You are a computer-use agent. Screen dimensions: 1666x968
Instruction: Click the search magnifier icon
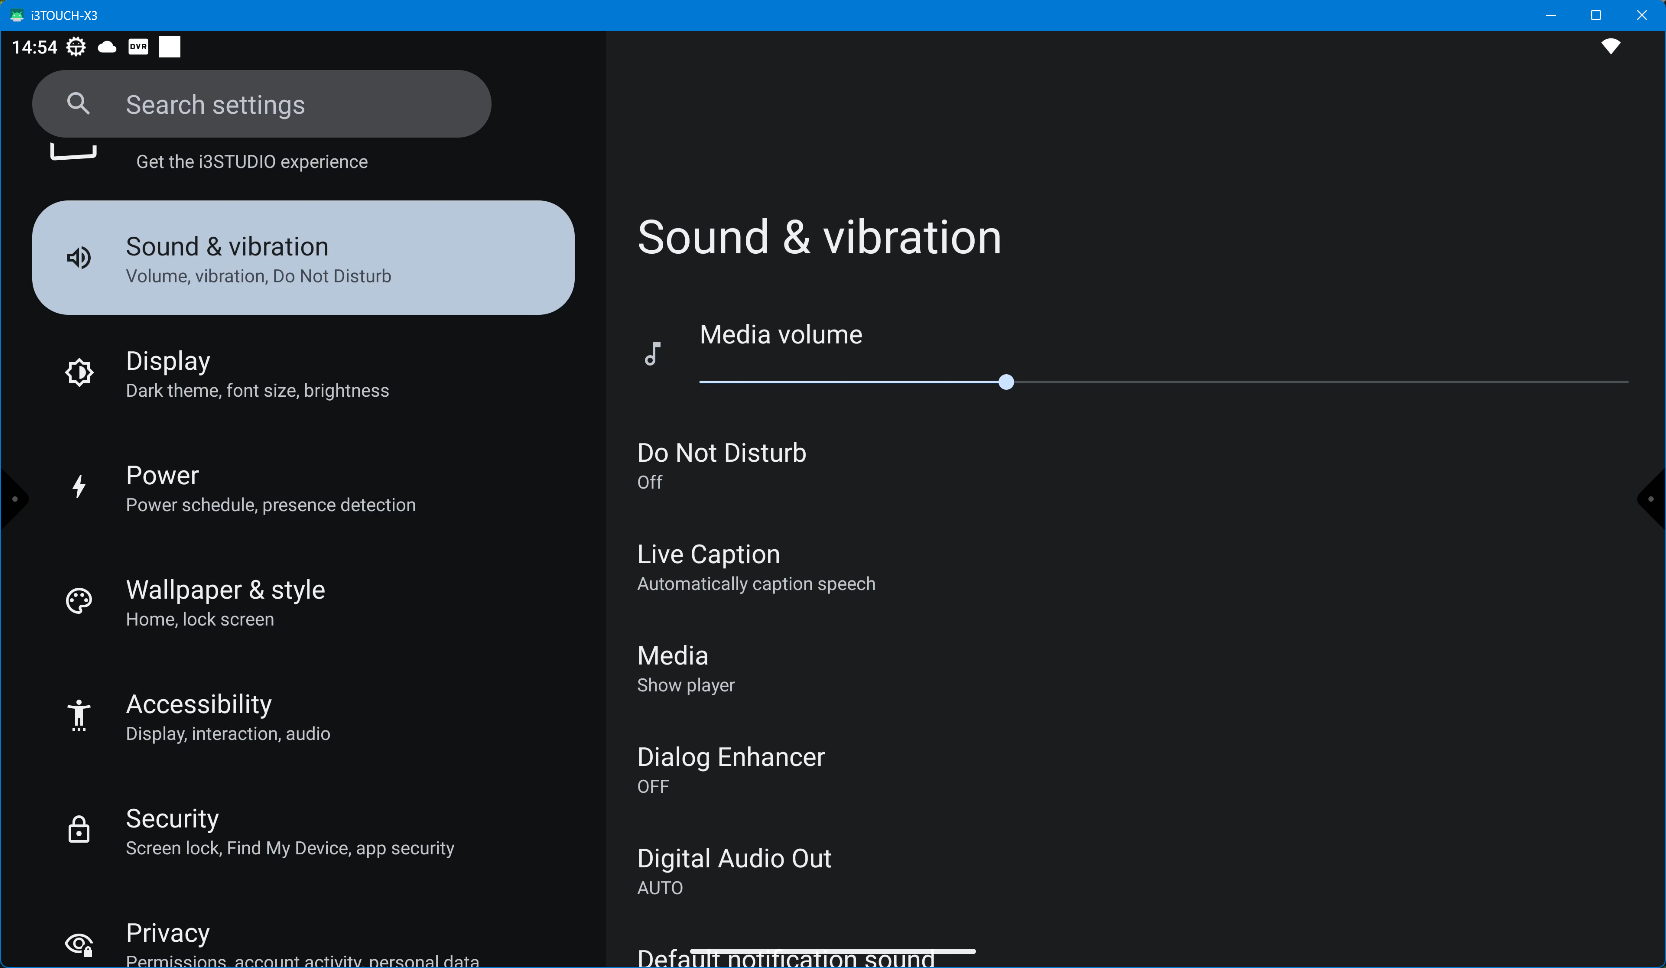[x=78, y=104]
